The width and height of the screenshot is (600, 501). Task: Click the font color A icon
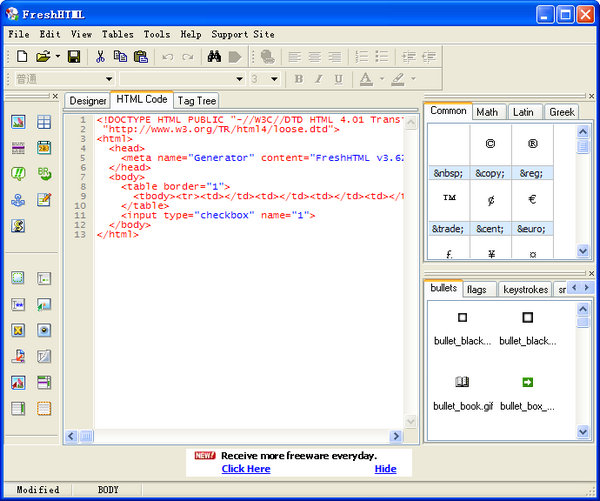(365, 79)
